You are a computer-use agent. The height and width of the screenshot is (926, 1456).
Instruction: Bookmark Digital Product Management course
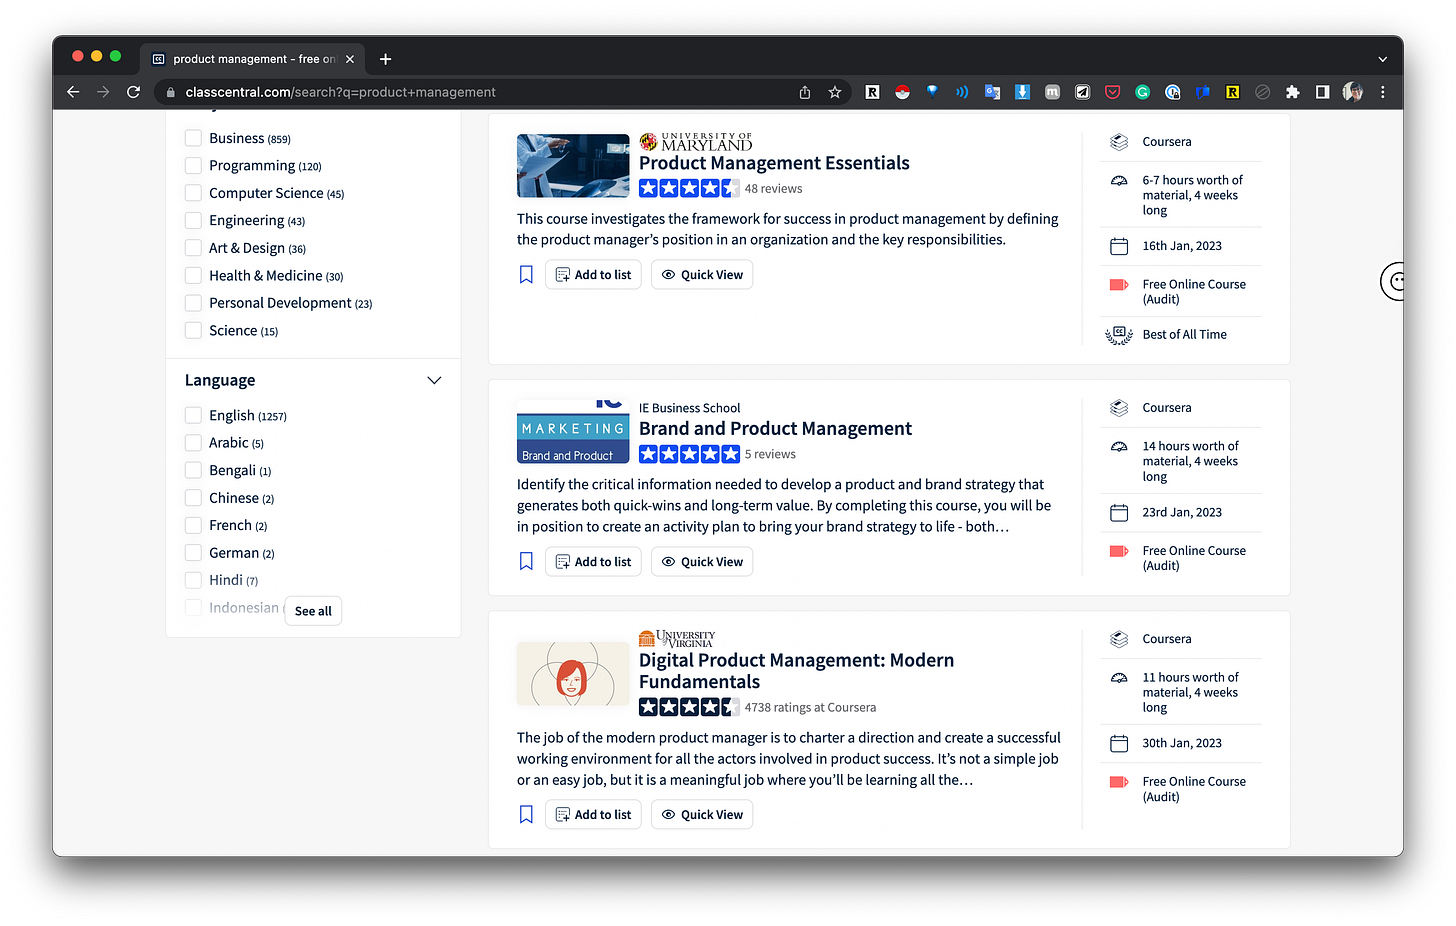pos(526,815)
